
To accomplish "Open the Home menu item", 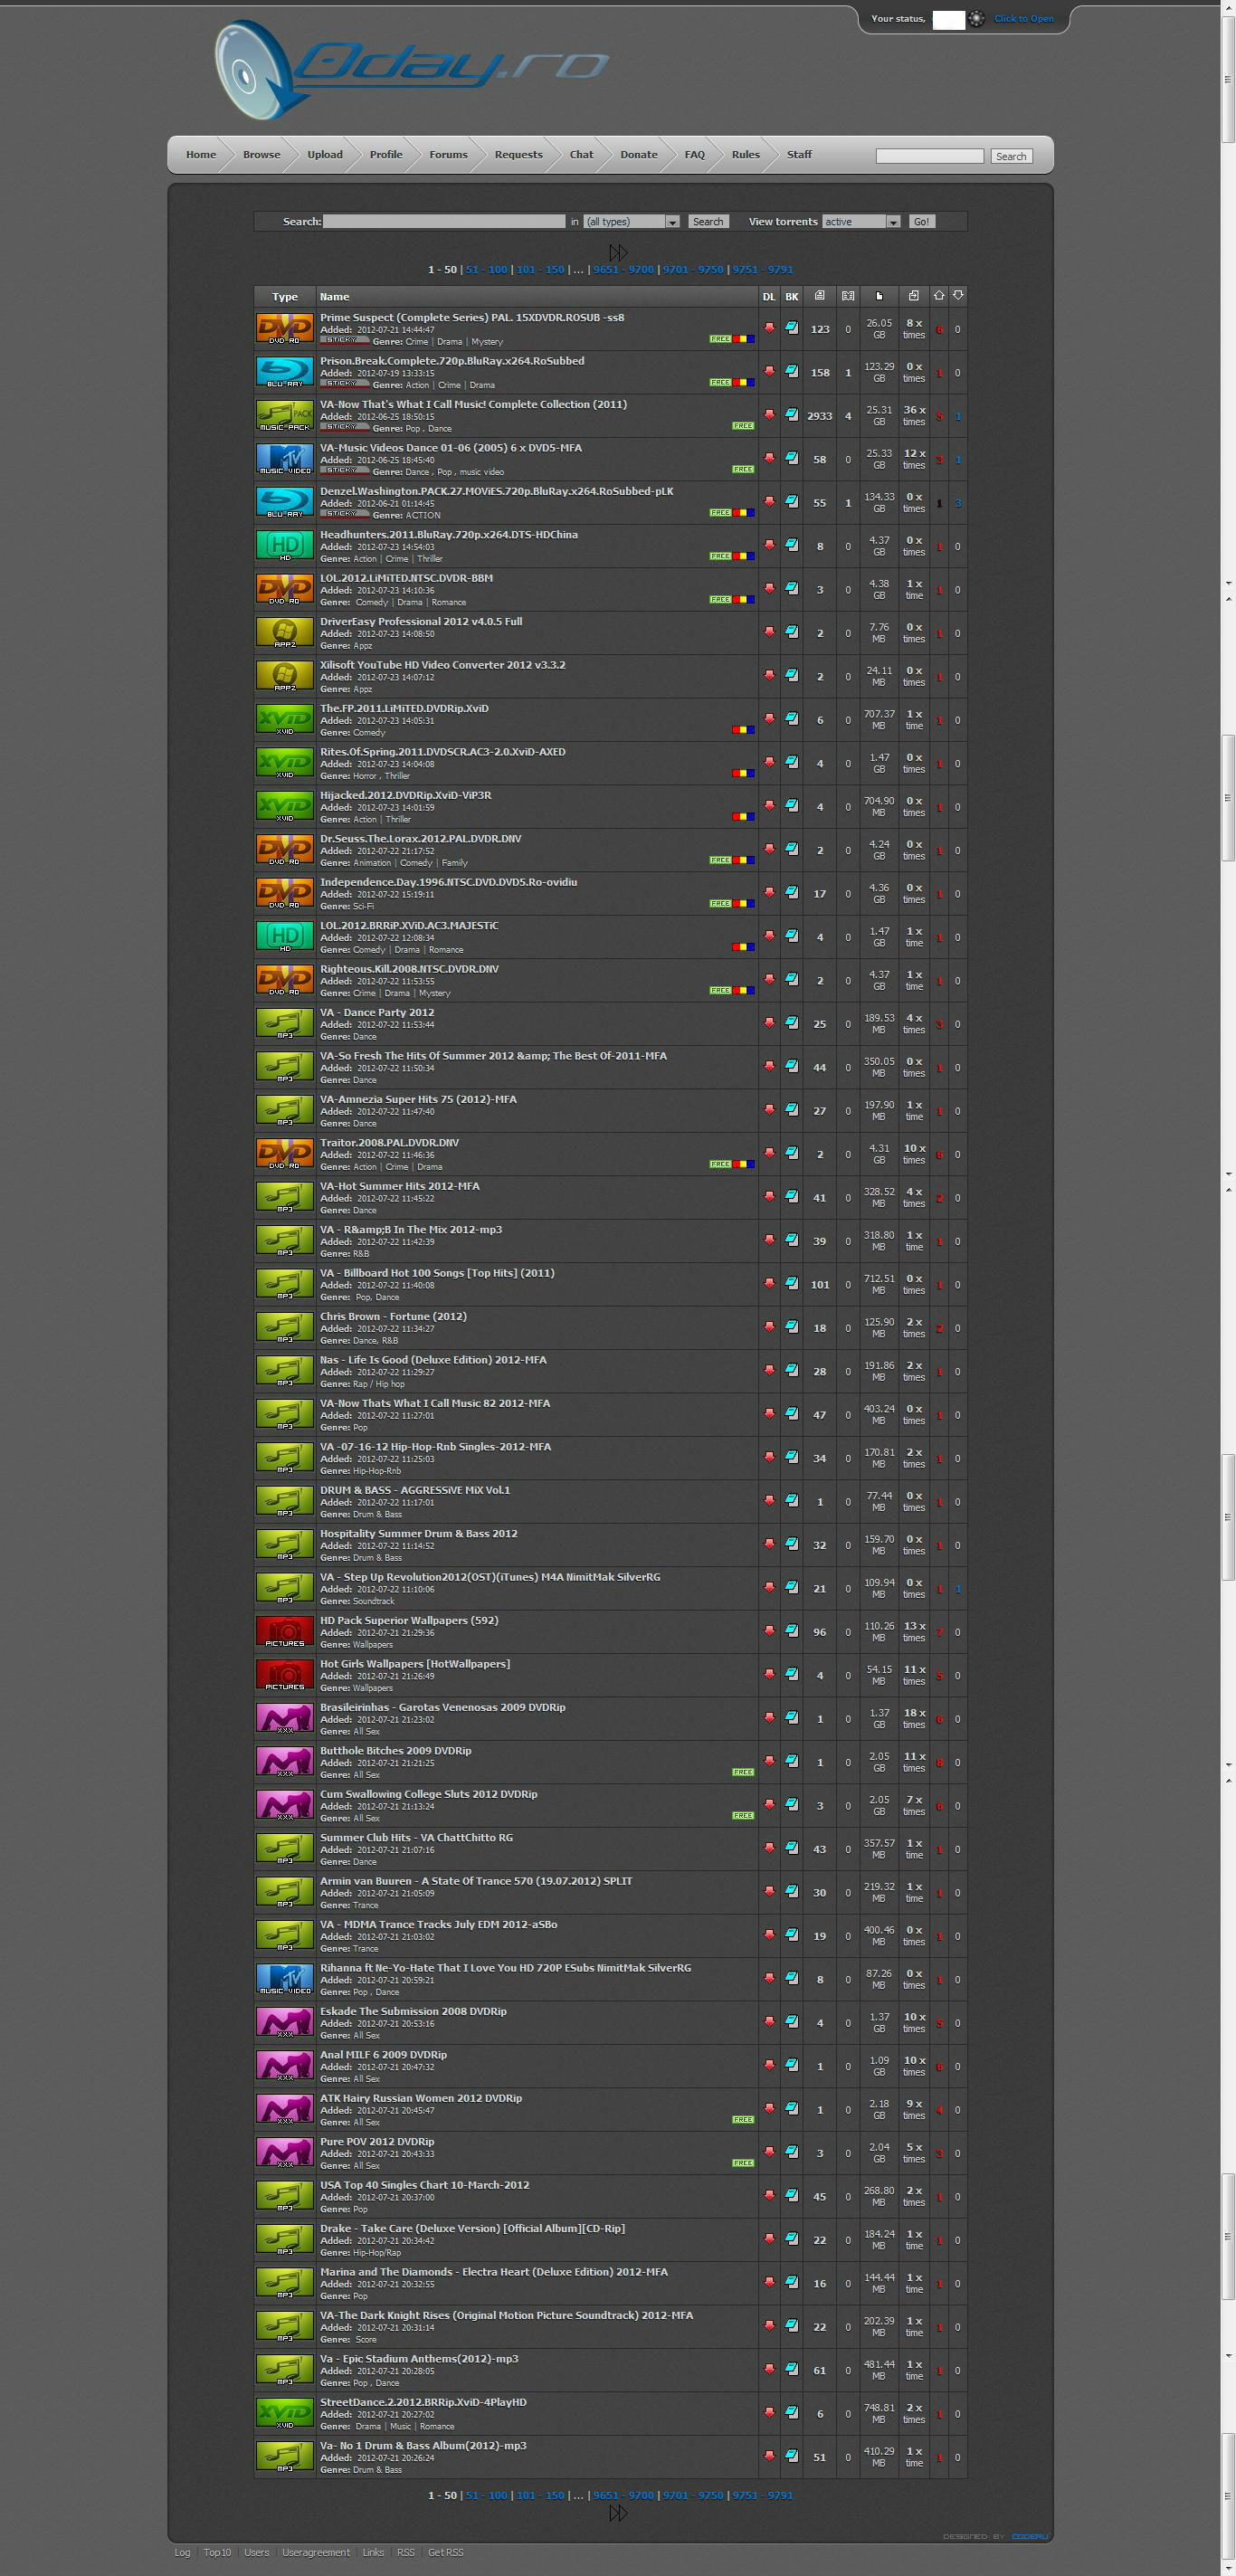I will click(201, 154).
